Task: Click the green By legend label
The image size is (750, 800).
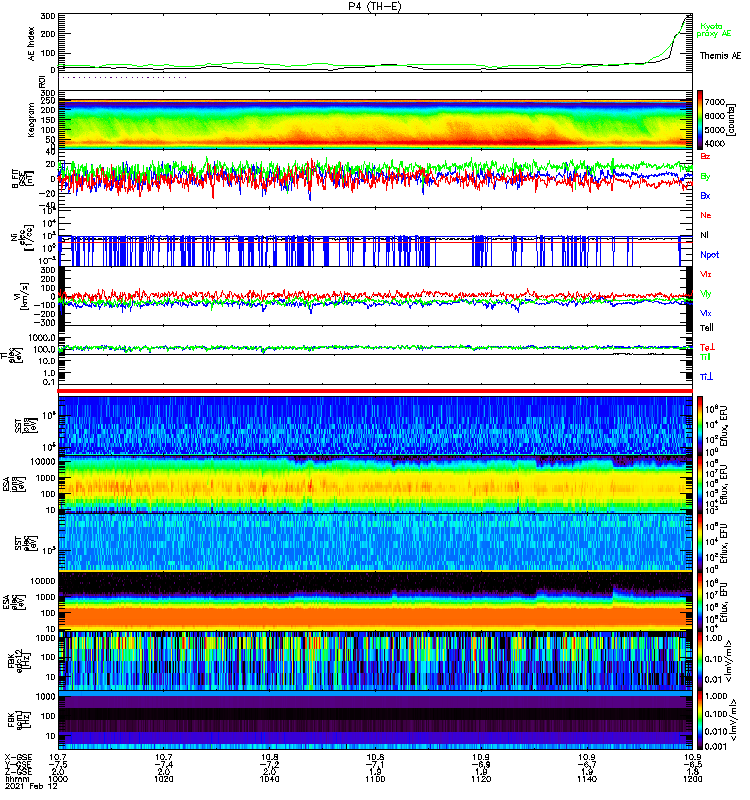Action: [705, 177]
